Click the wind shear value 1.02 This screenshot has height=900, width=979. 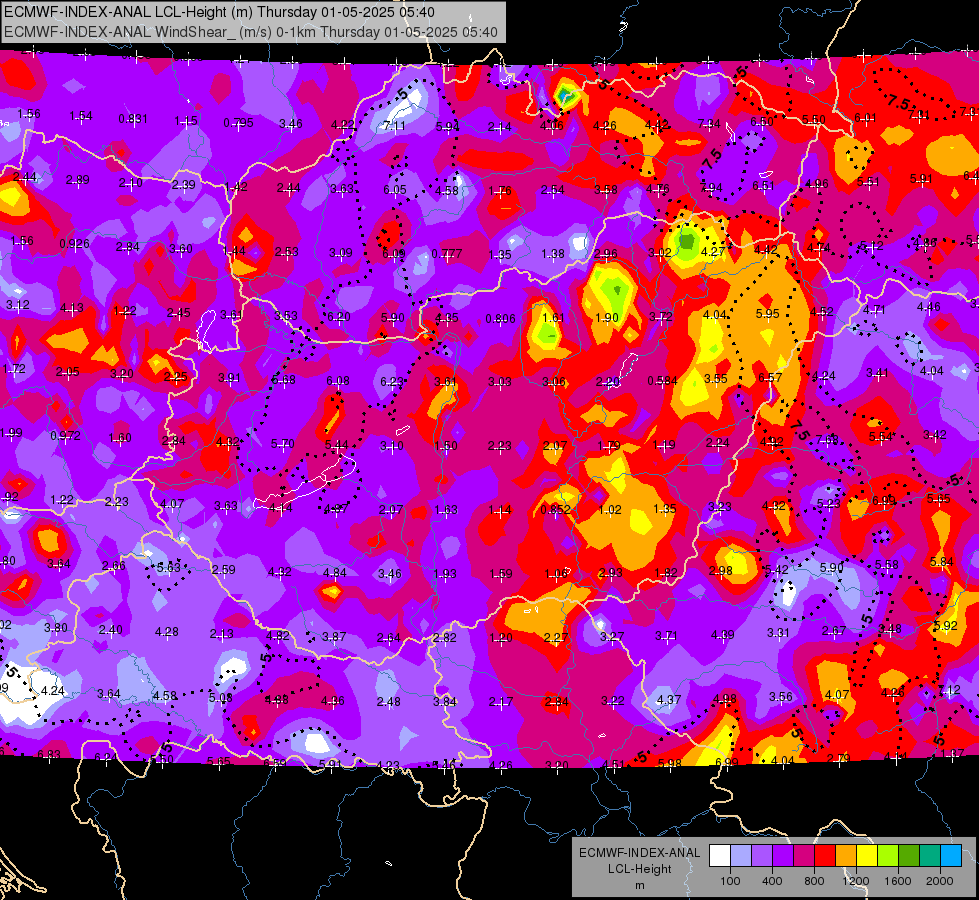609,510
